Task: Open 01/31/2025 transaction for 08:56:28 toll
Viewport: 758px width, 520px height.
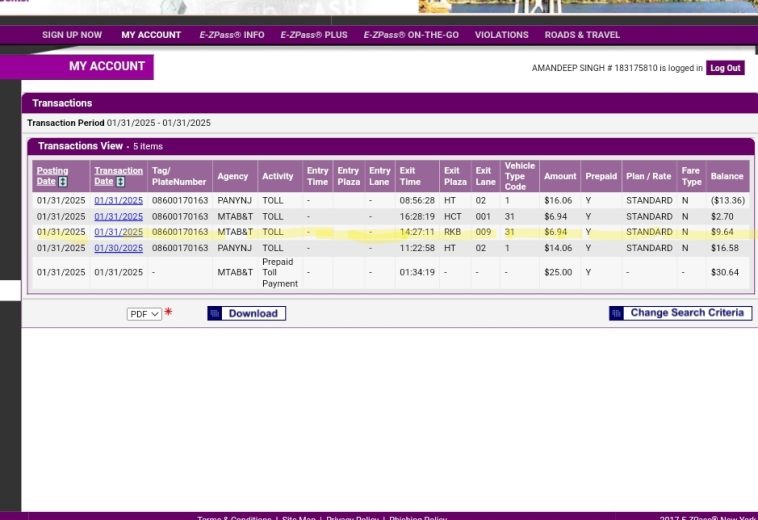Action: [118, 200]
